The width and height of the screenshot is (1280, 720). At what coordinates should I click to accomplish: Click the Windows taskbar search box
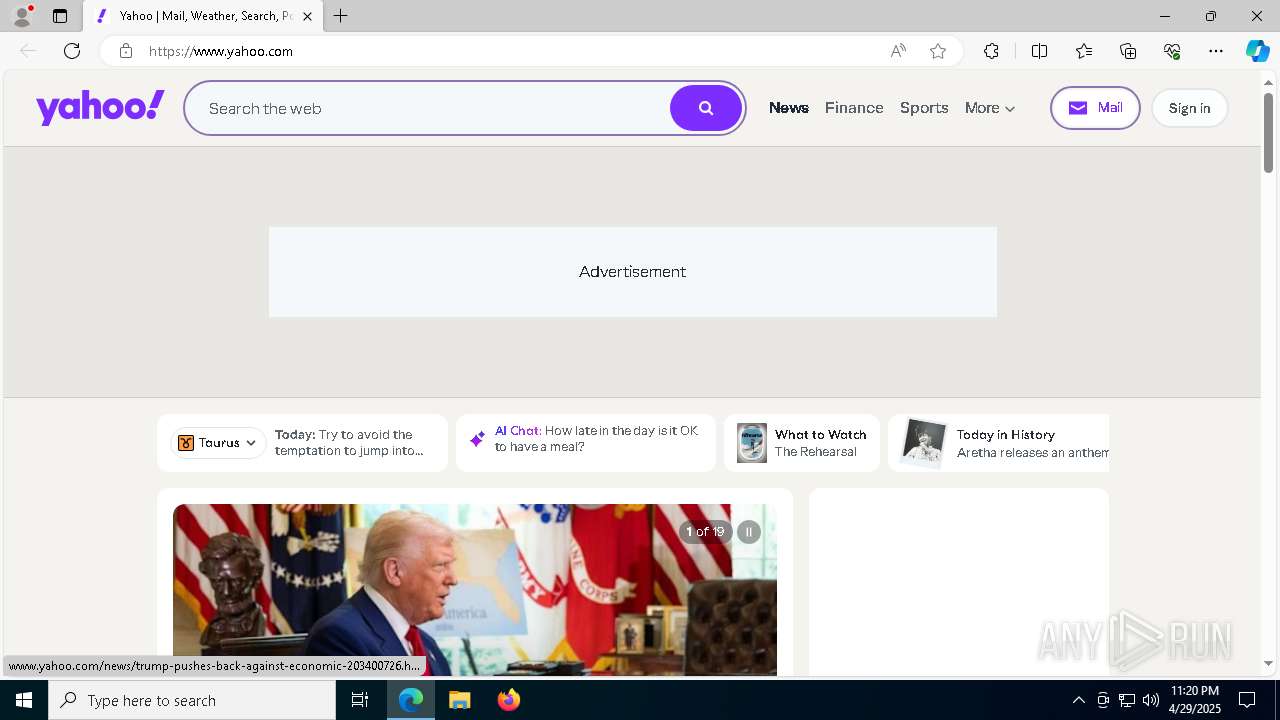pyautogui.click(x=192, y=700)
